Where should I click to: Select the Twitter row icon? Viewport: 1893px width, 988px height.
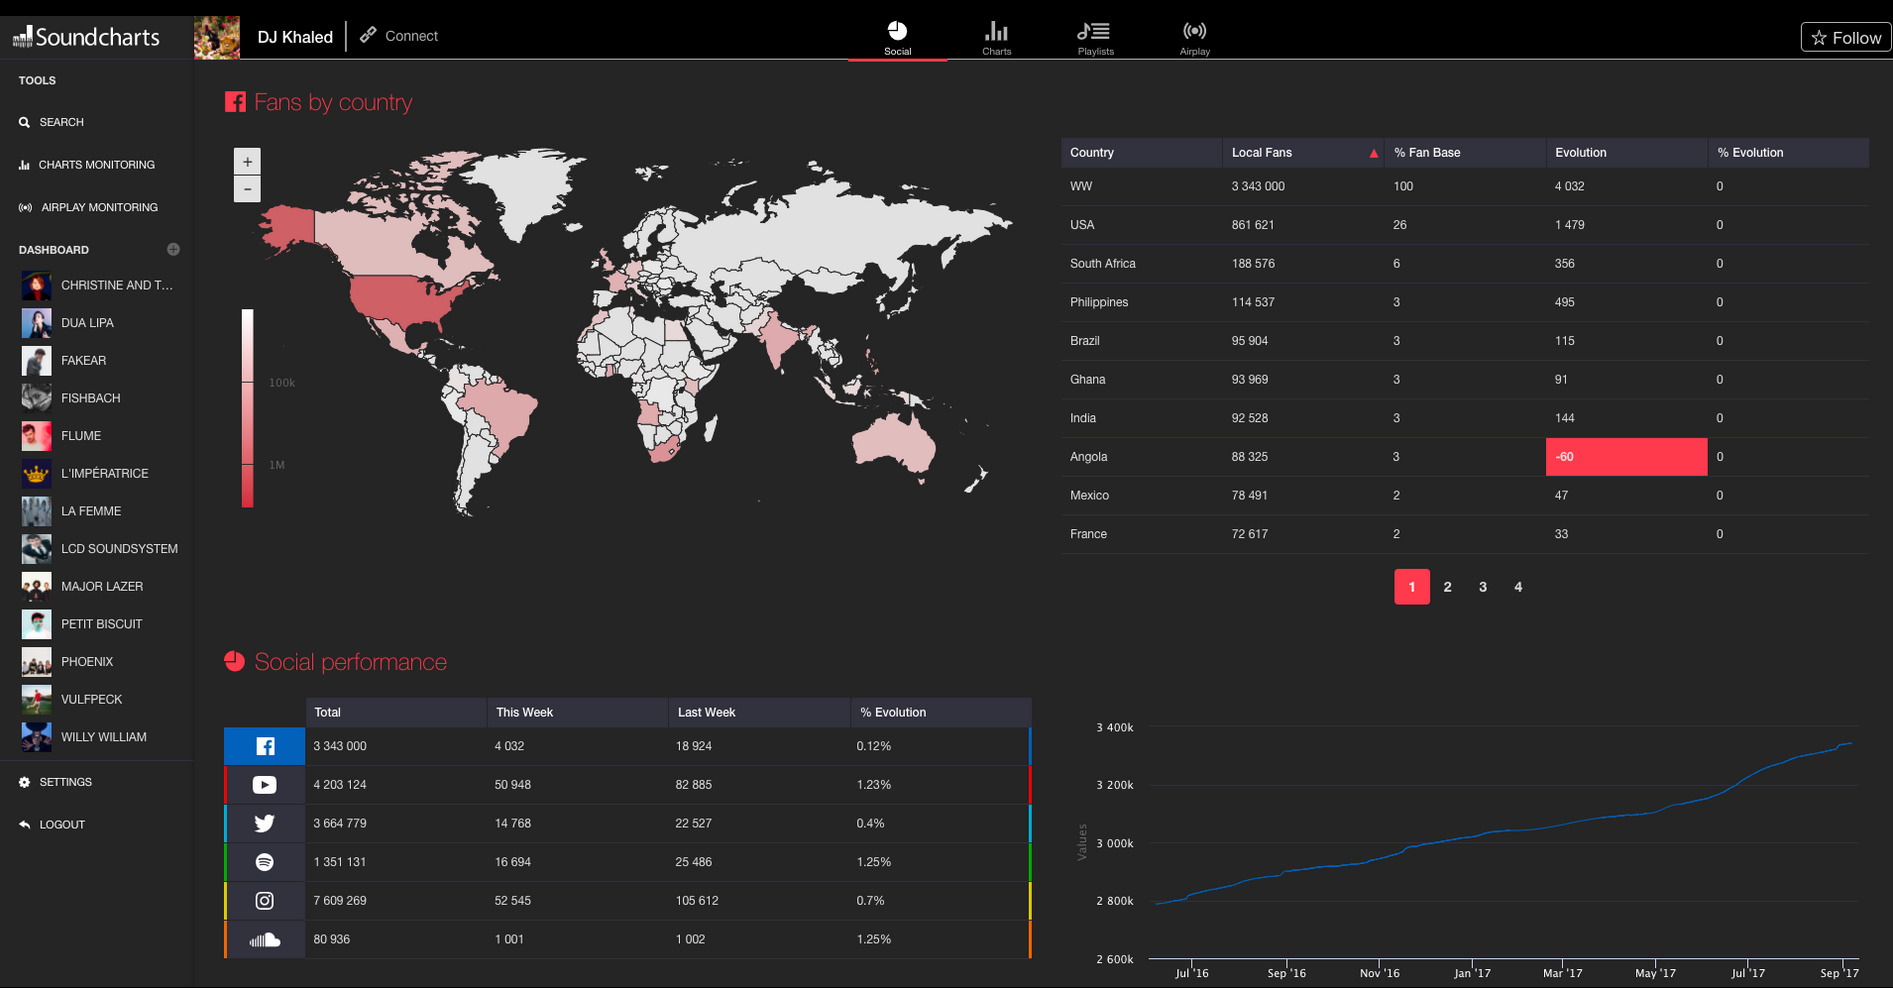[264, 824]
